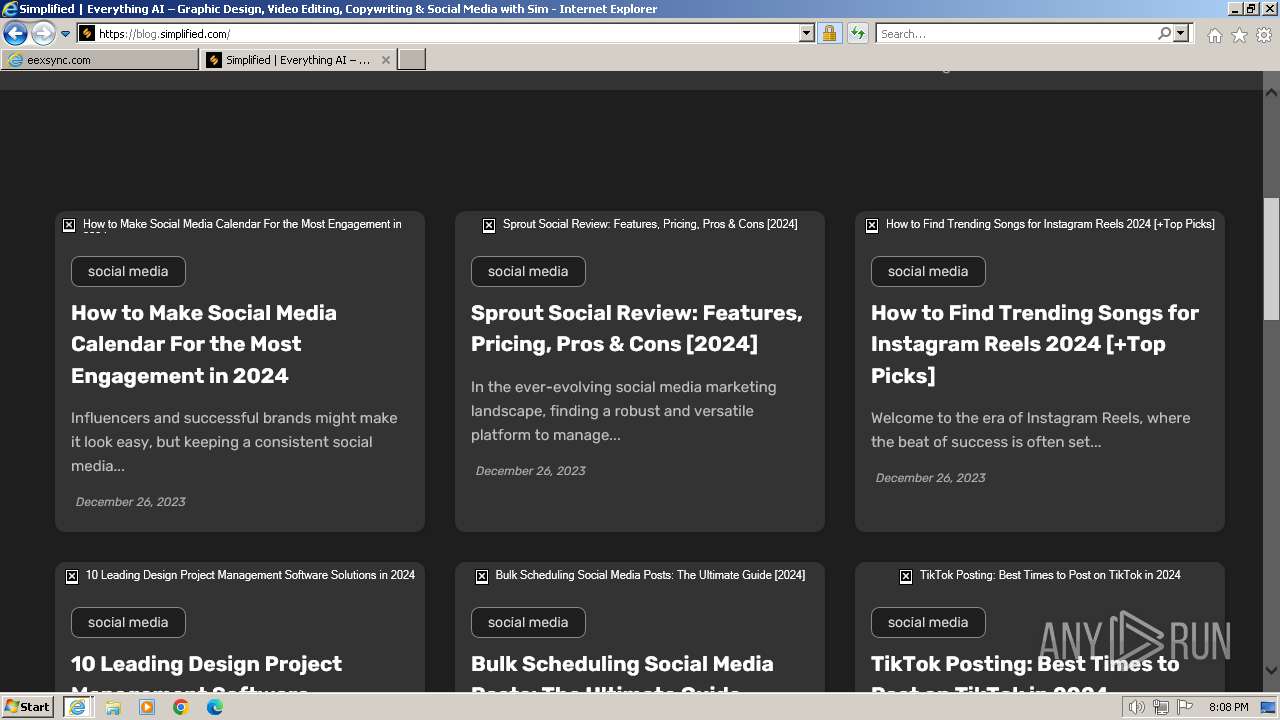Click the browser Forward arrow button

[43, 34]
